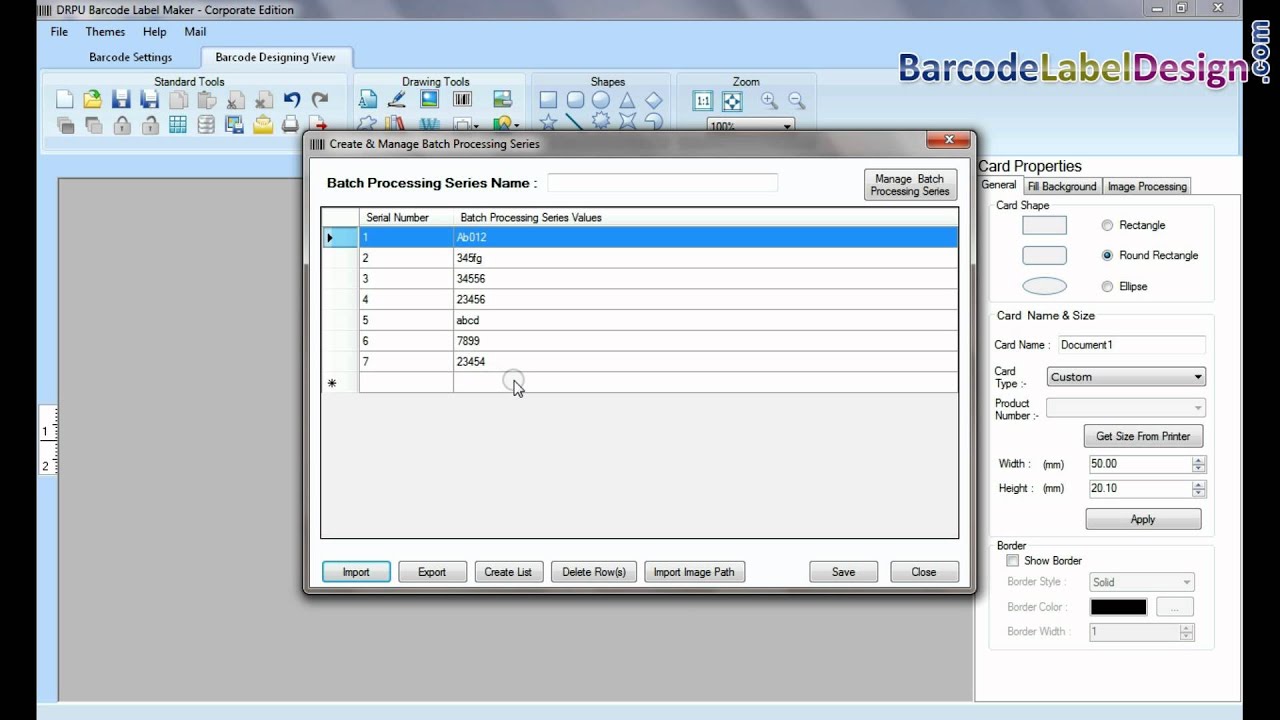Click the Apply button

[1143, 519]
